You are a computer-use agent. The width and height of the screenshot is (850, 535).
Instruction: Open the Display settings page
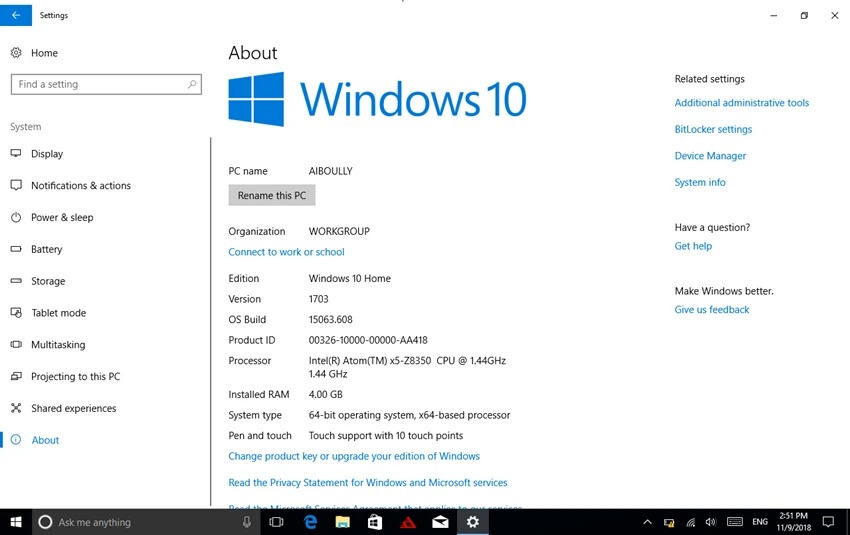coord(47,153)
